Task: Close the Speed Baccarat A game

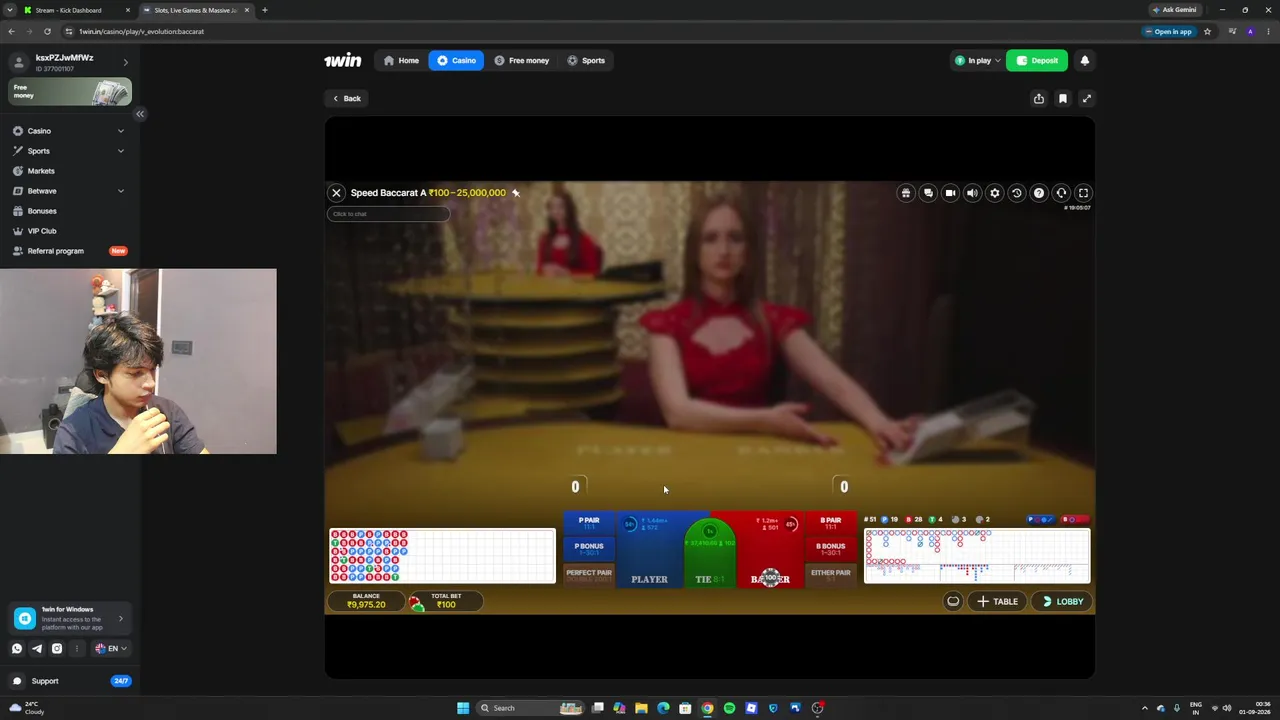Action: pos(336,193)
